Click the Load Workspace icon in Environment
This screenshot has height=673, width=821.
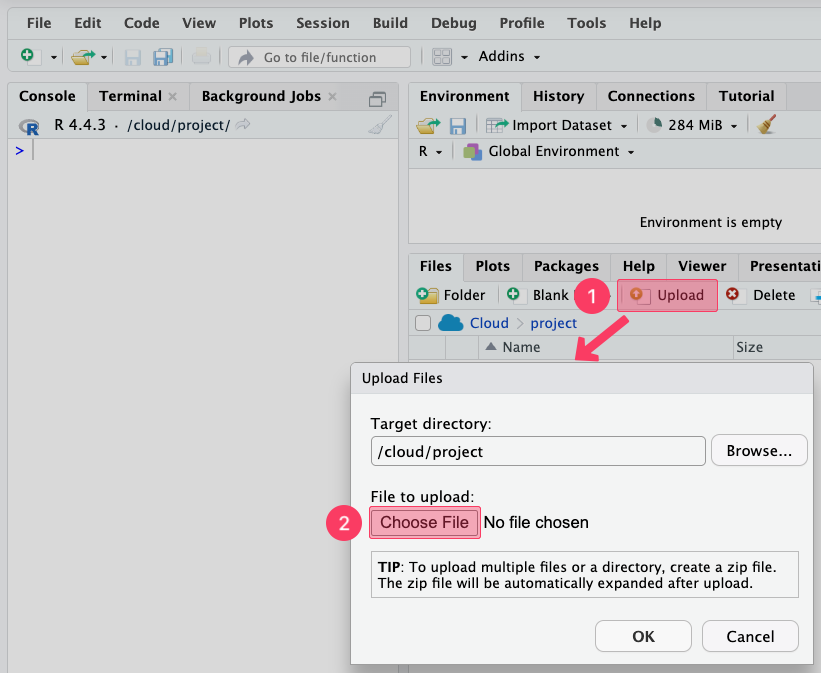tap(428, 125)
